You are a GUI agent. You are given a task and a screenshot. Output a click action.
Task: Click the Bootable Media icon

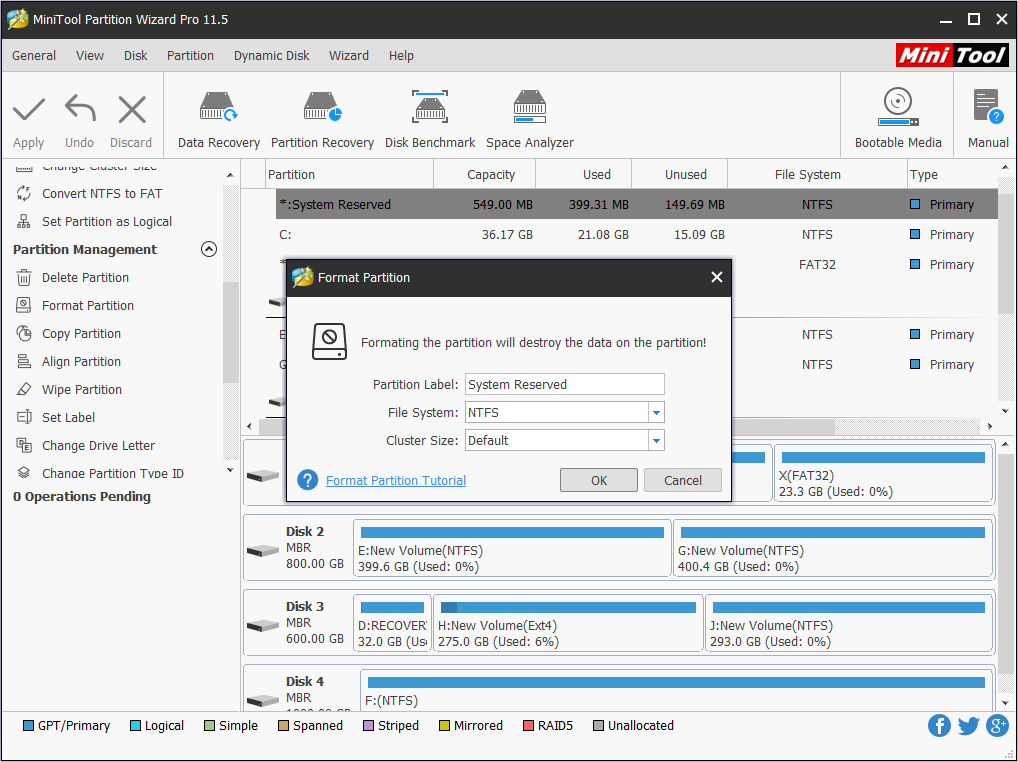[897, 116]
